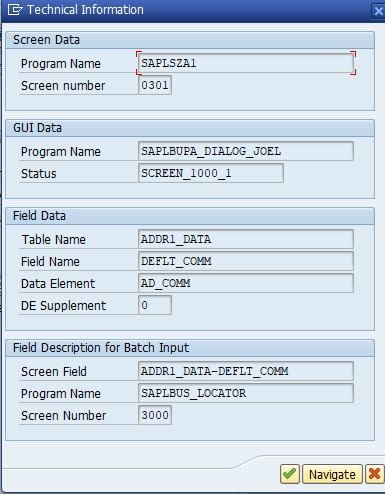This screenshot has width=385, height=494.
Task: Click the SAPLBUS_LOCATOR program name field
Action: [x=246, y=393]
